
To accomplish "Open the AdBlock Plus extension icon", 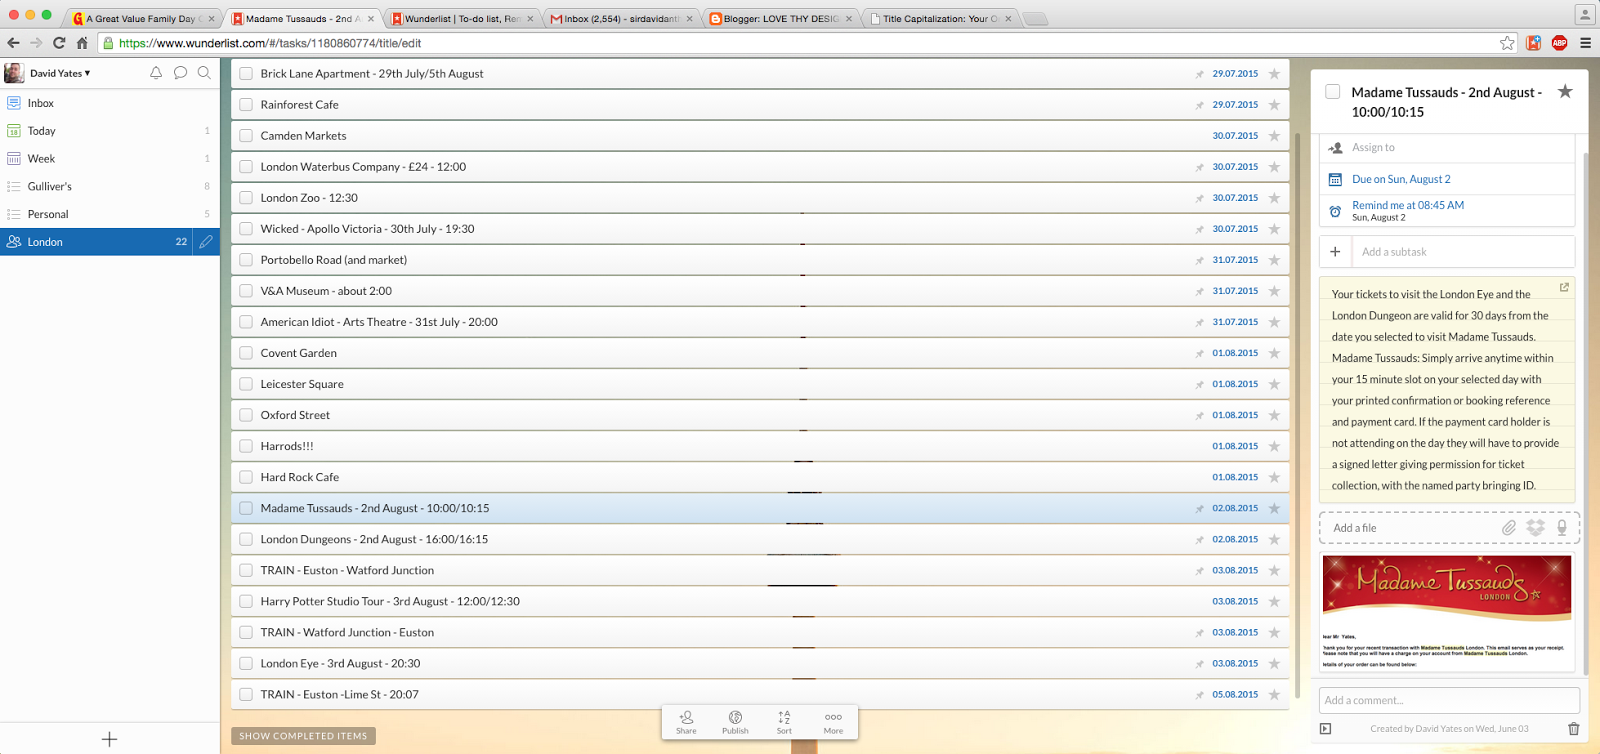I will [x=1559, y=43].
